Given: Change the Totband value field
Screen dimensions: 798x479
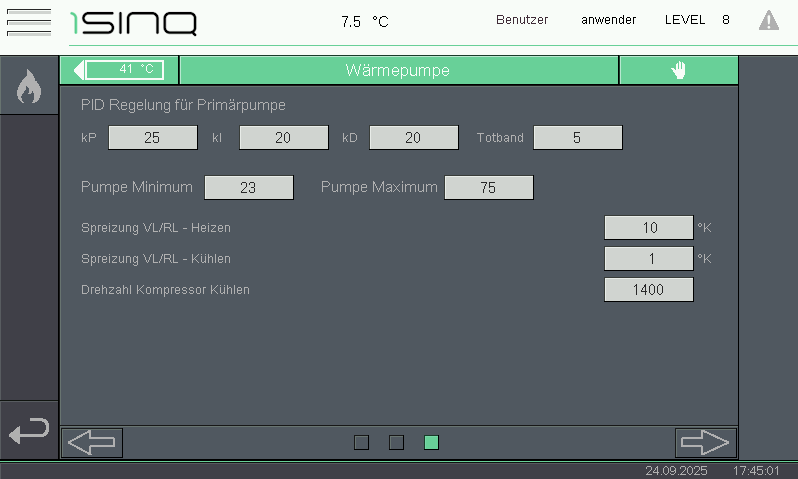Looking at the screenshot, I should tap(577, 138).
